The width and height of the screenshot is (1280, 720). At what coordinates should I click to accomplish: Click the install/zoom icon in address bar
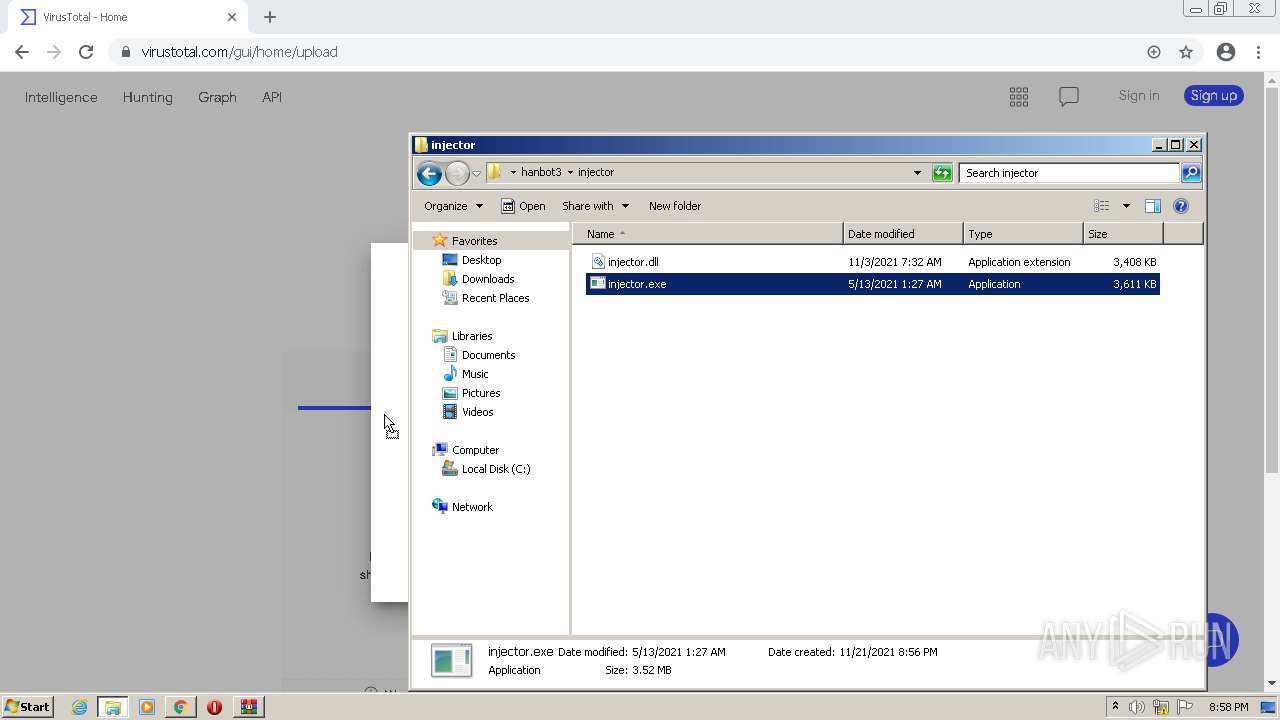pos(1154,52)
